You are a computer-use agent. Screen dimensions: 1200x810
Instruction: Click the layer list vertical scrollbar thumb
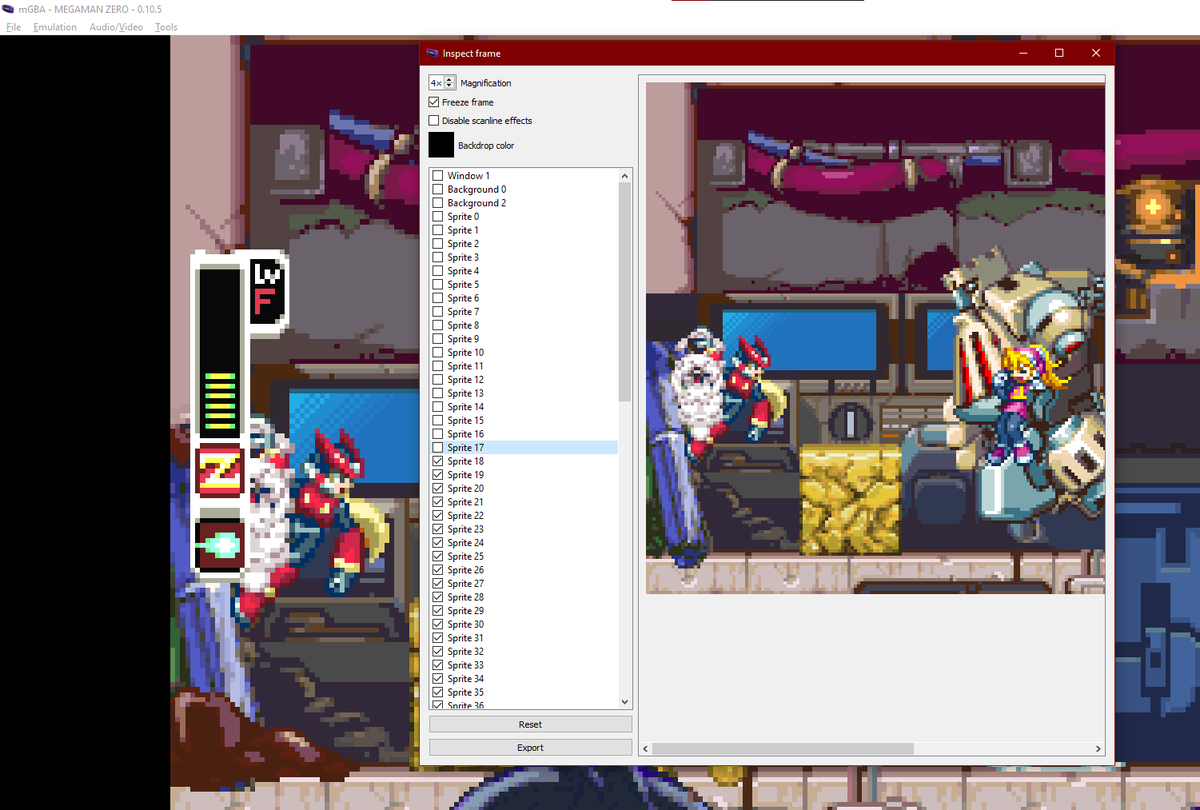click(625, 292)
